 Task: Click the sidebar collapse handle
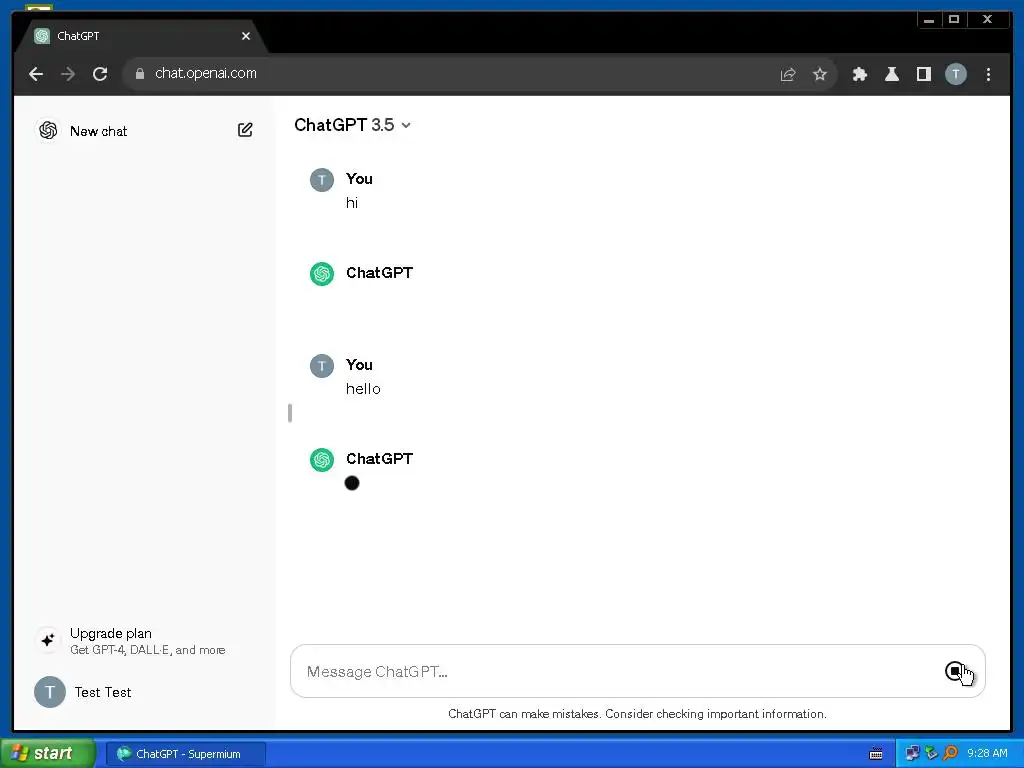tap(289, 413)
